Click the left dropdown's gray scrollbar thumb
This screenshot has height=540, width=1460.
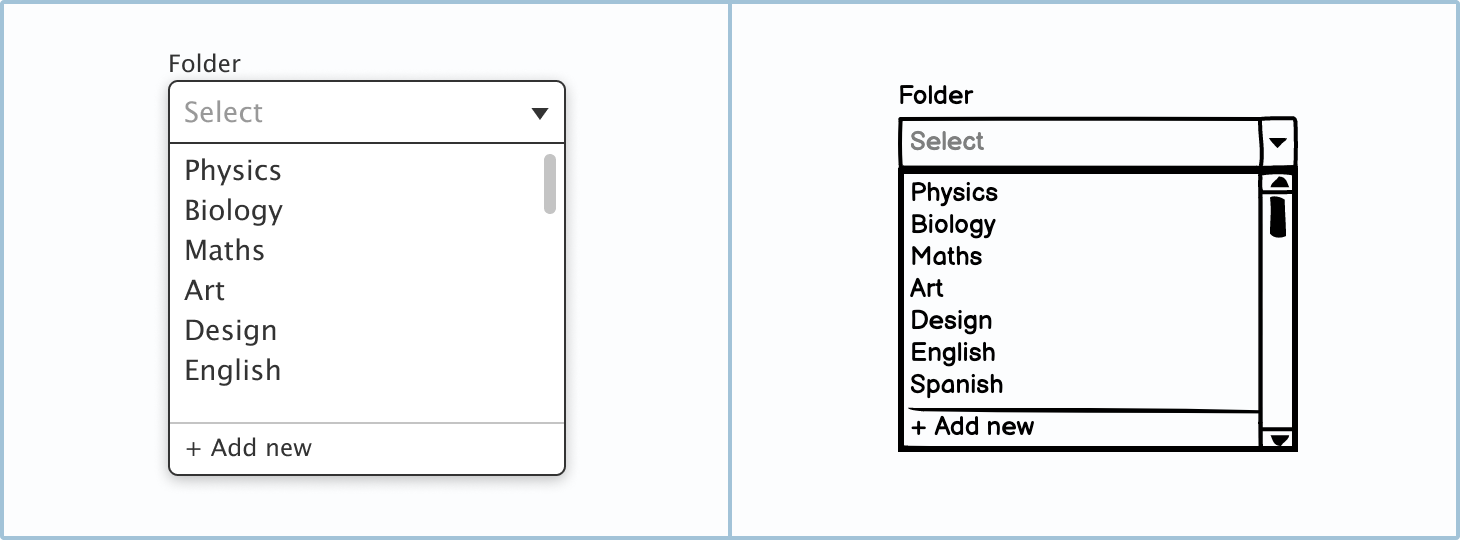tap(549, 183)
